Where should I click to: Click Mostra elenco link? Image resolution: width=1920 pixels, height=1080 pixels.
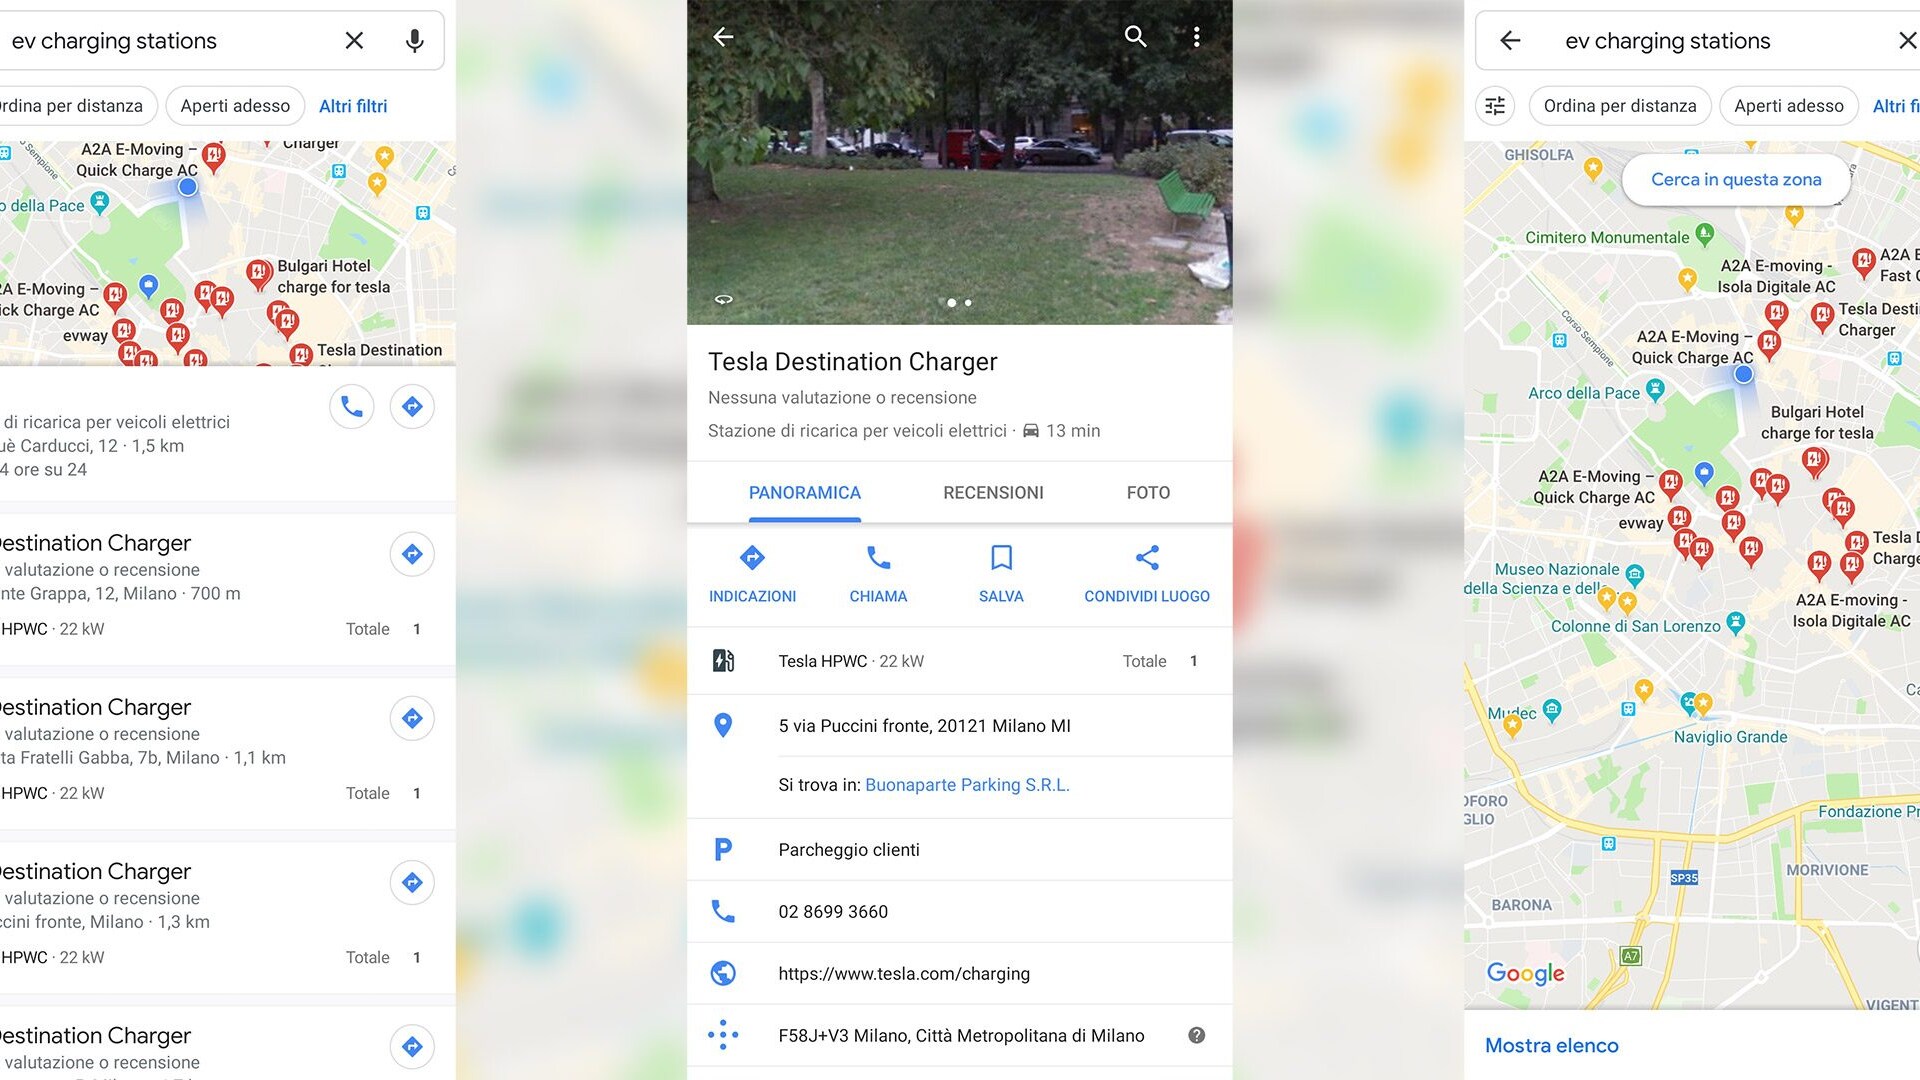coord(1551,1046)
